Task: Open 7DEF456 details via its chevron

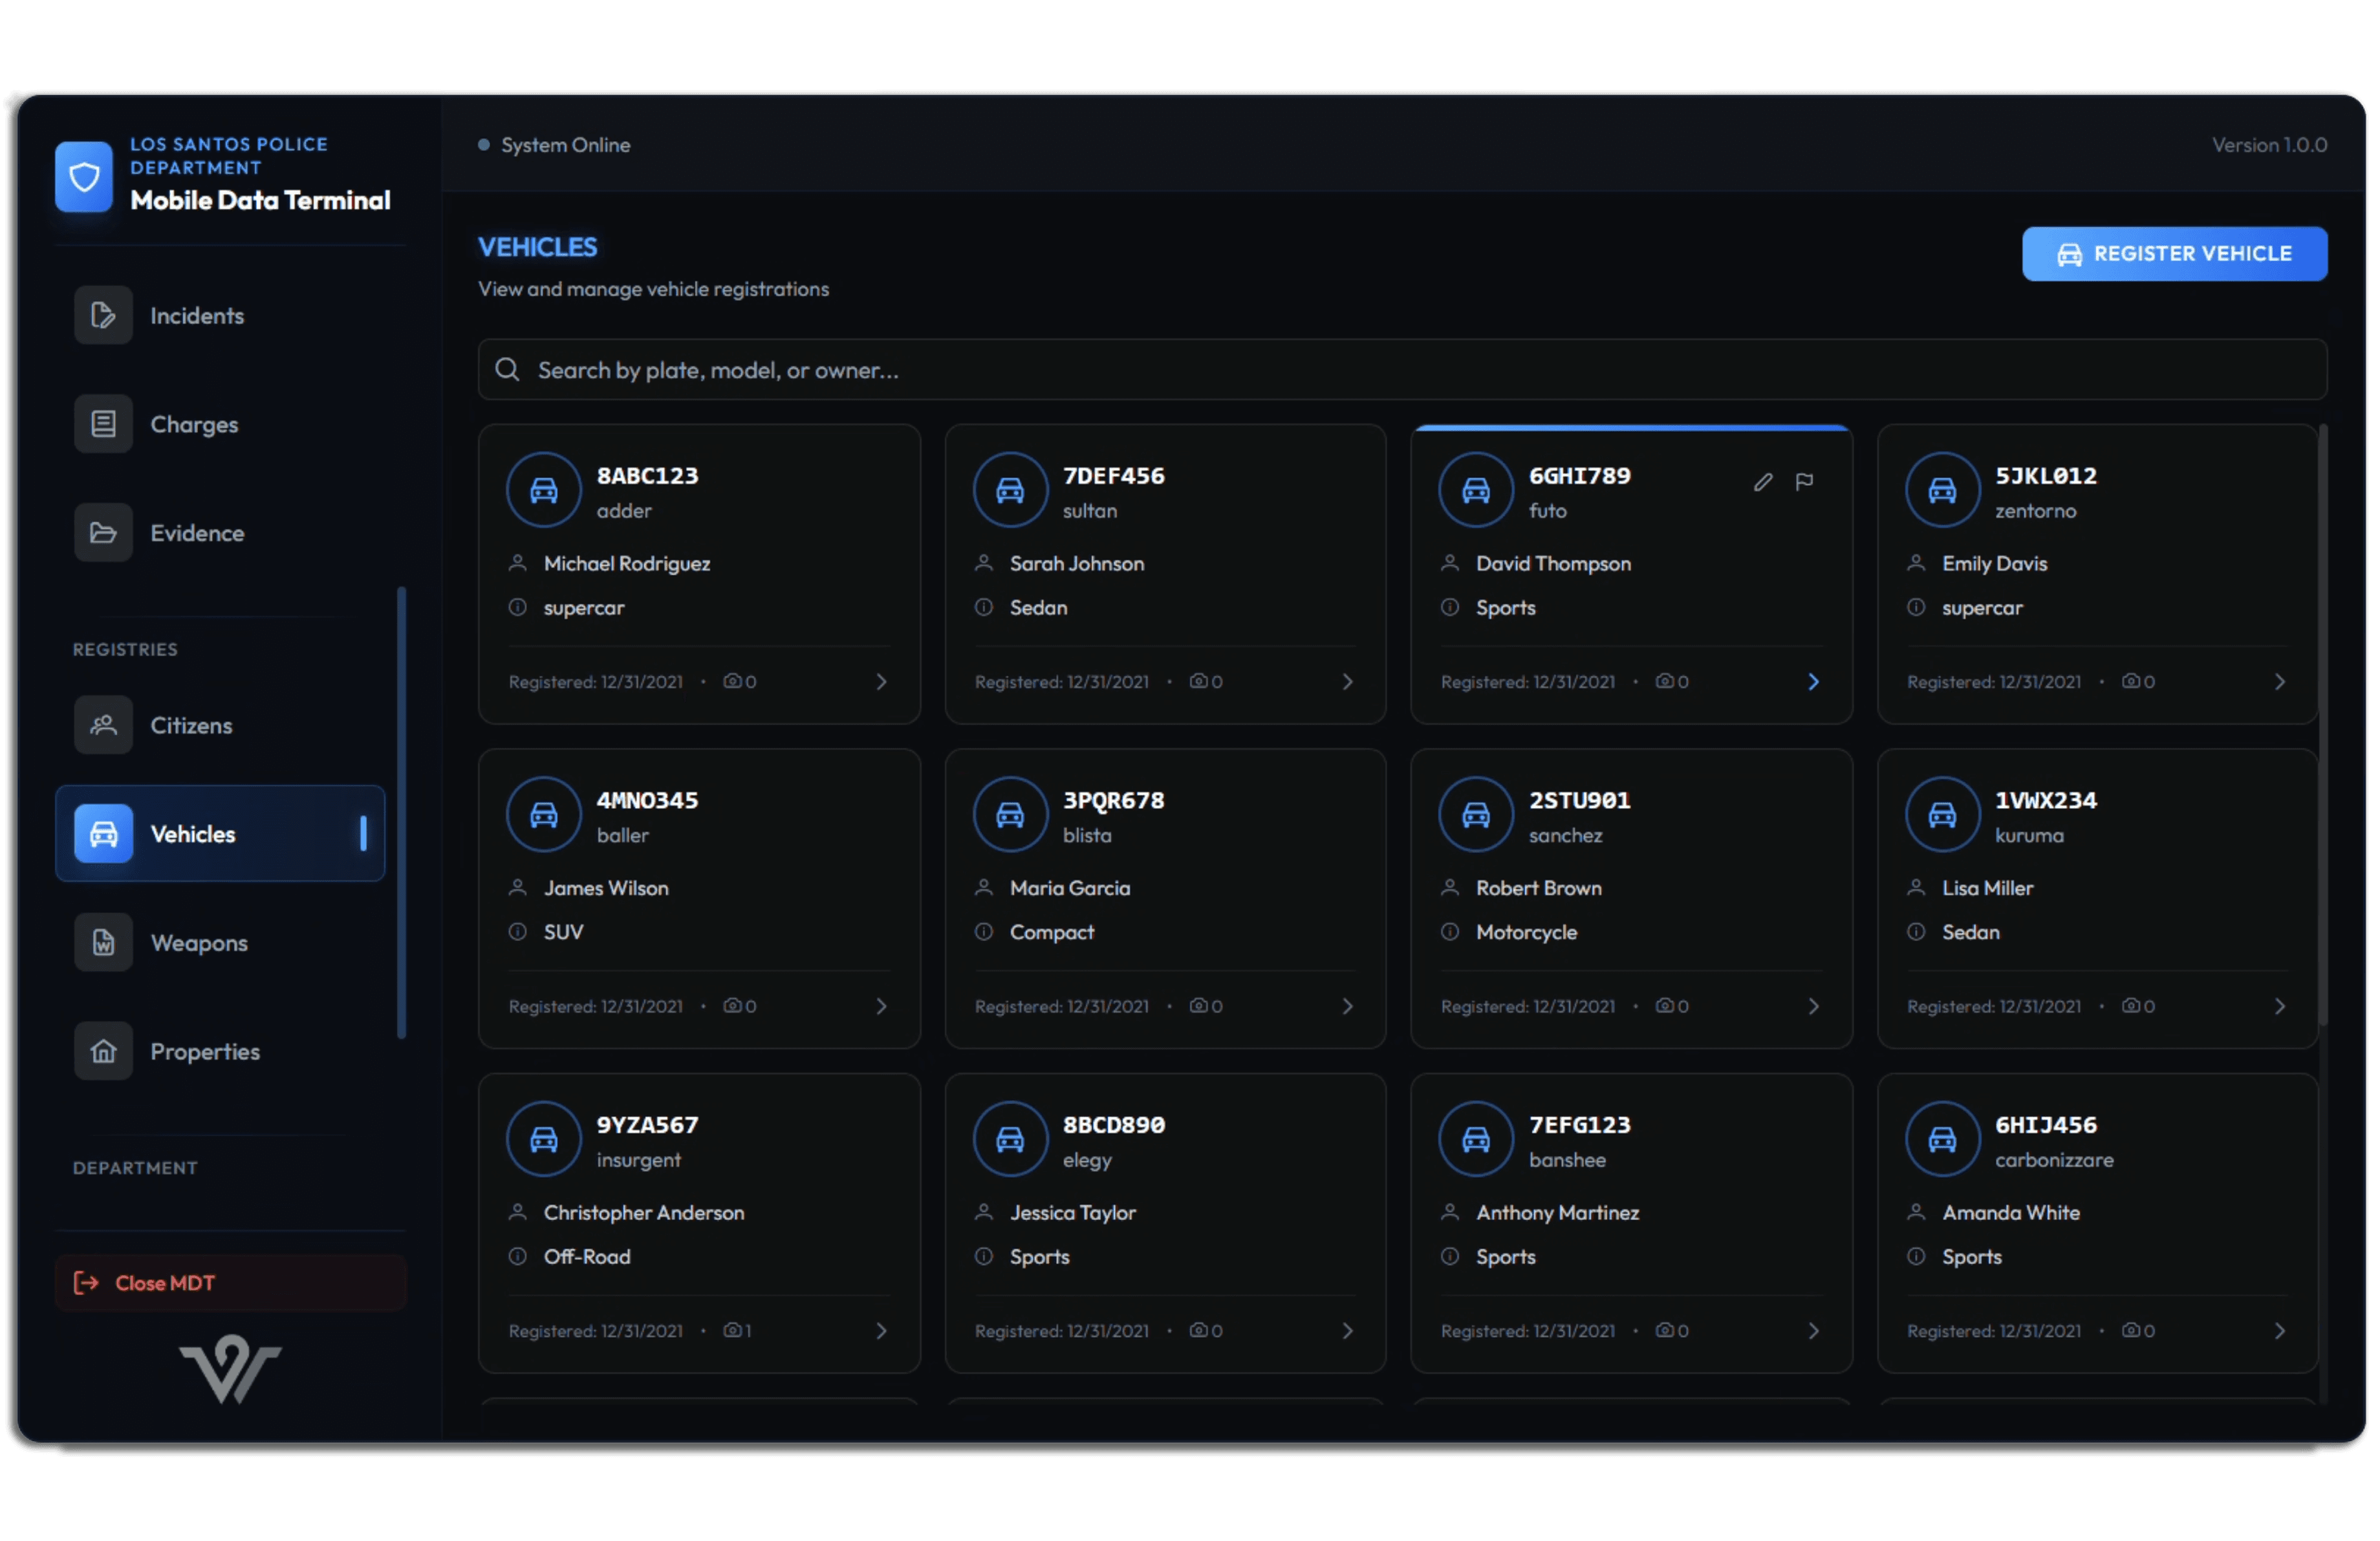Action: (x=1347, y=682)
